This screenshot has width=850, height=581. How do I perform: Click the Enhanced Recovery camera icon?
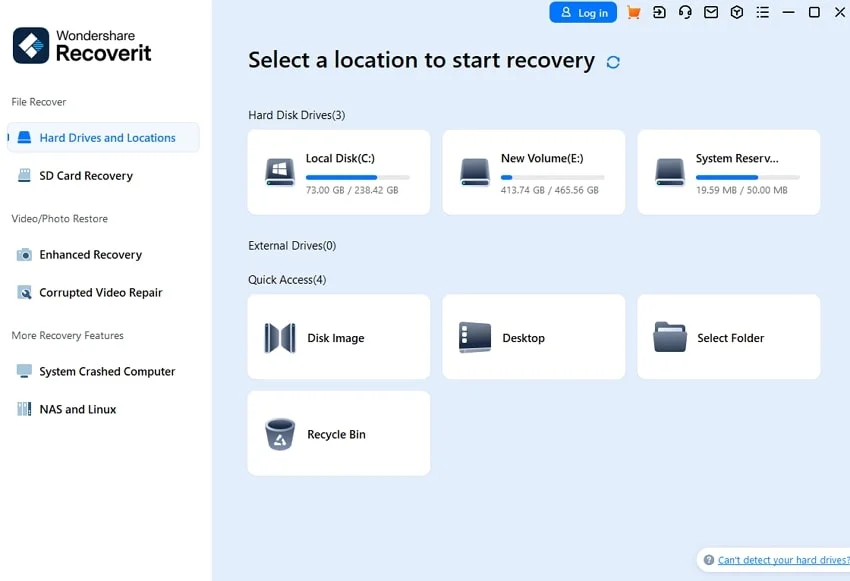[x=24, y=254]
